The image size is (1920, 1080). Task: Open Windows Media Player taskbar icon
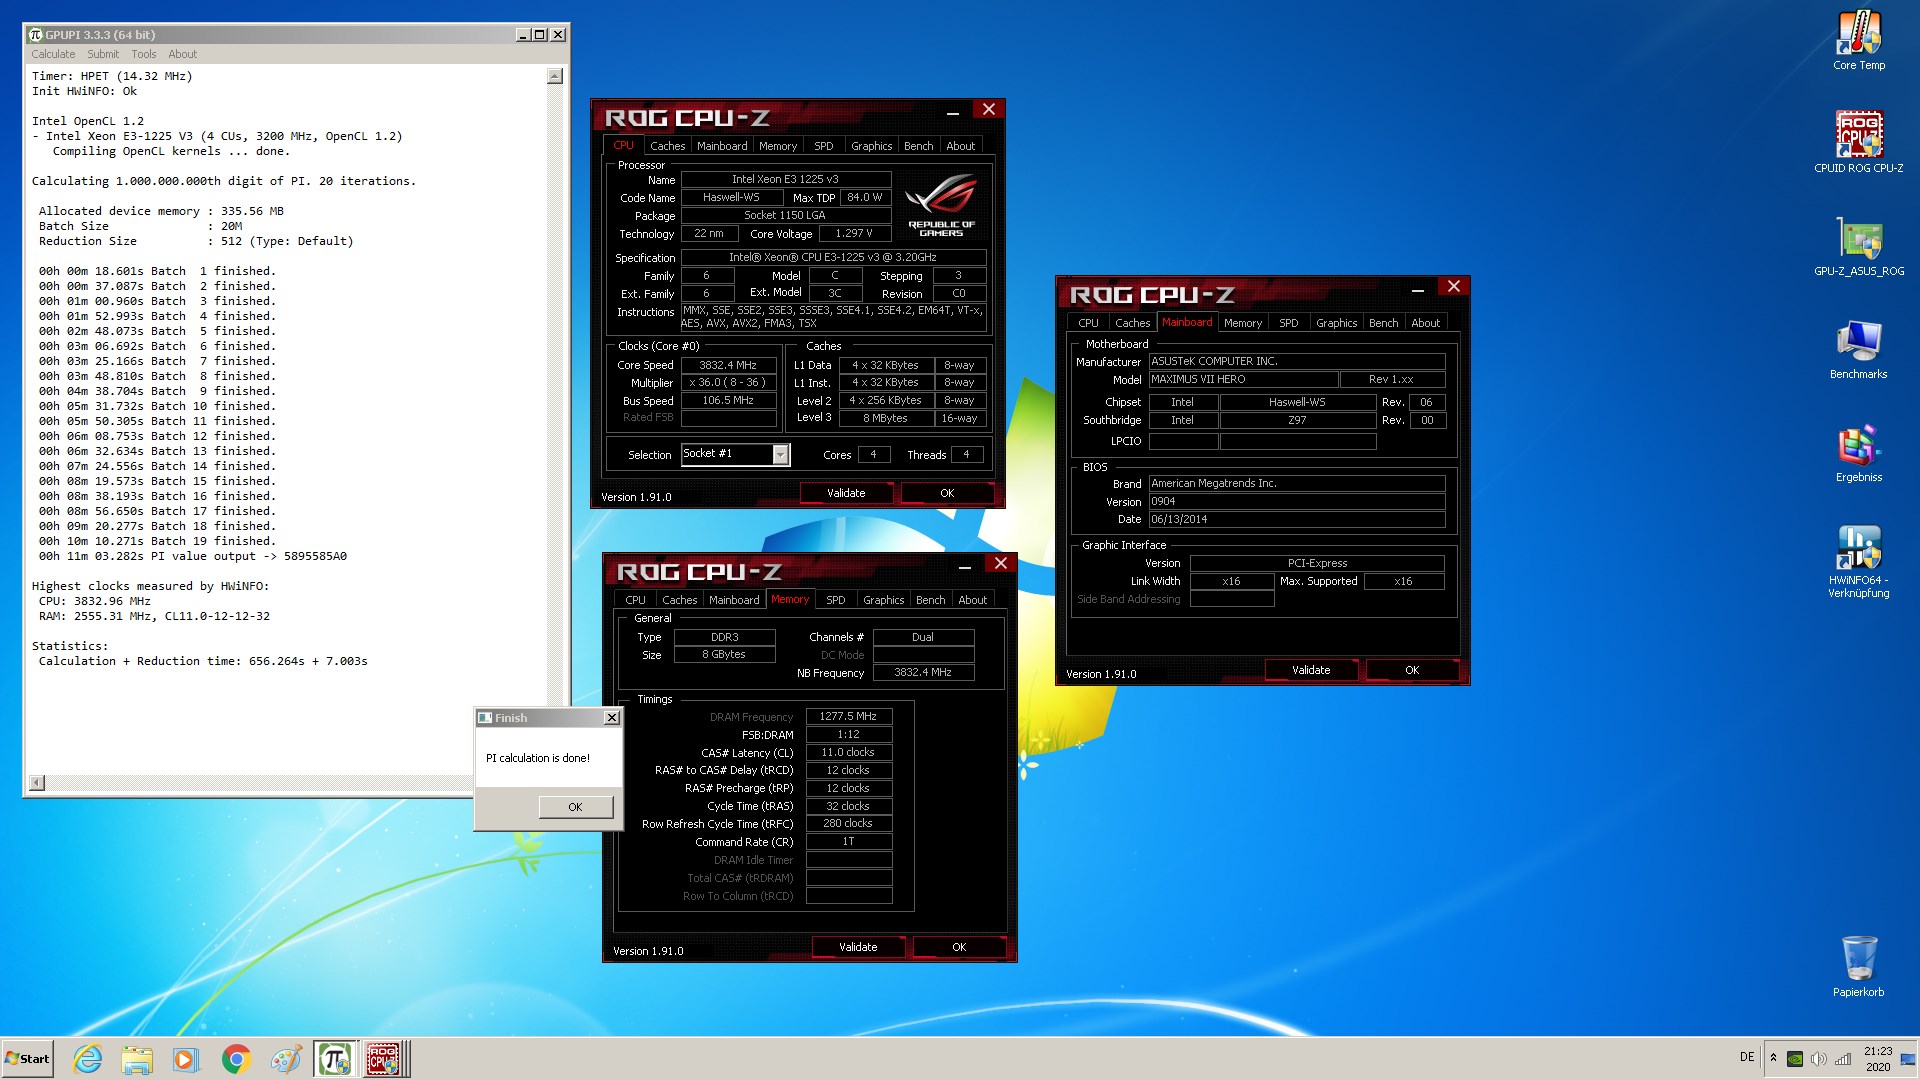pyautogui.click(x=185, y=1059)
